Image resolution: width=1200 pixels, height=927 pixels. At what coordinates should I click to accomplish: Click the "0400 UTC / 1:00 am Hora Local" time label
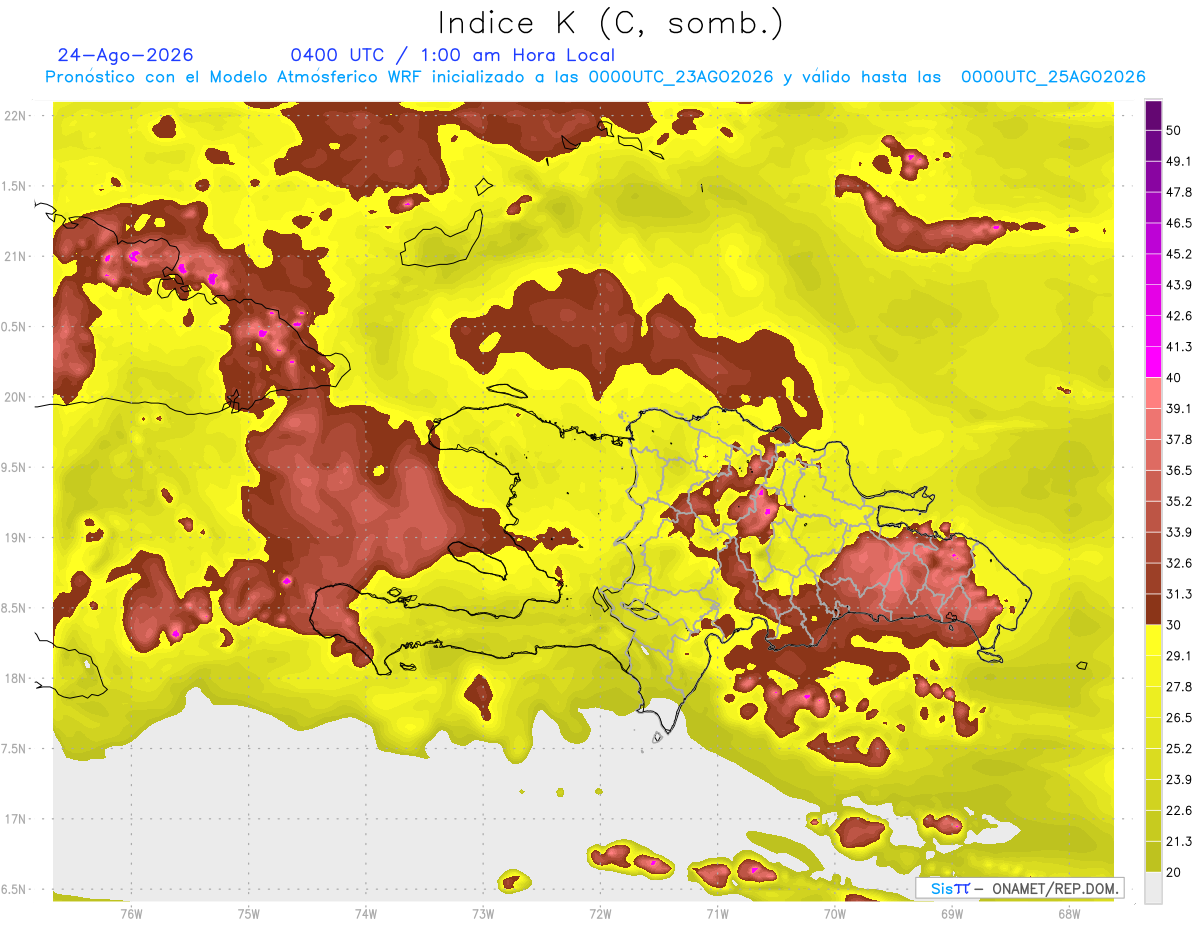tap(452, 55)
